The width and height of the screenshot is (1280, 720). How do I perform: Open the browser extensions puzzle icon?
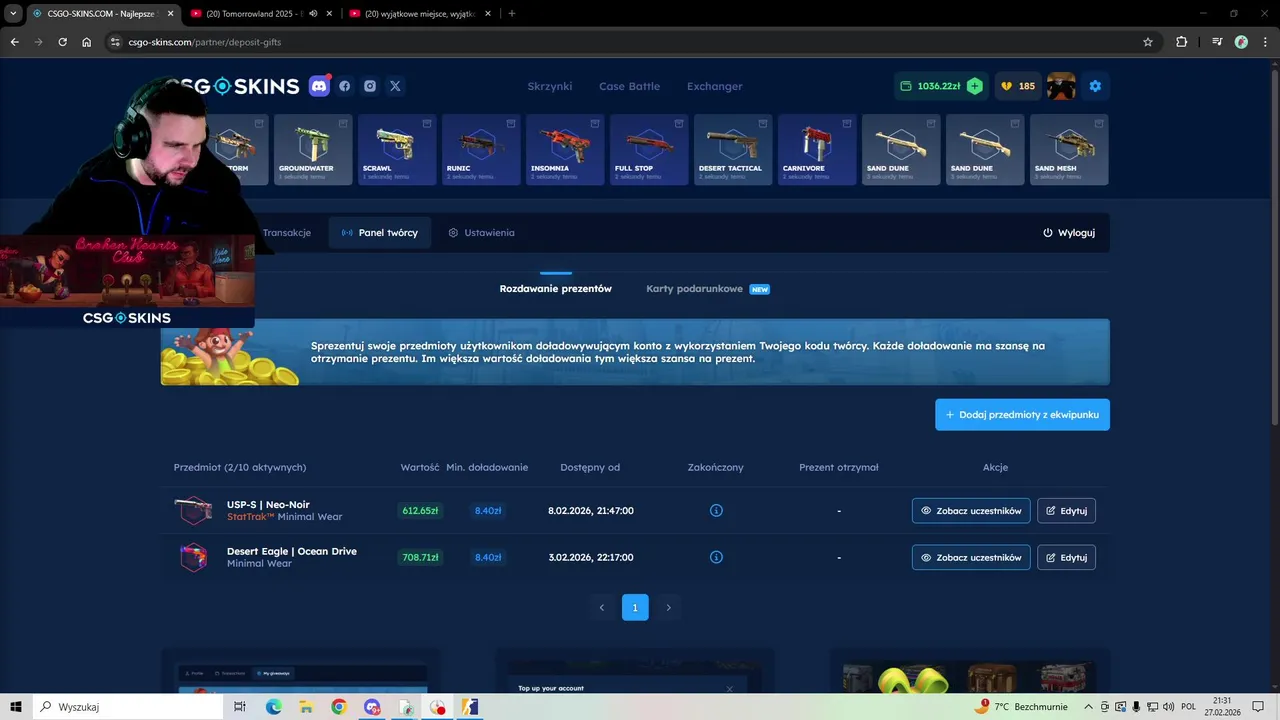(1181, 42)
